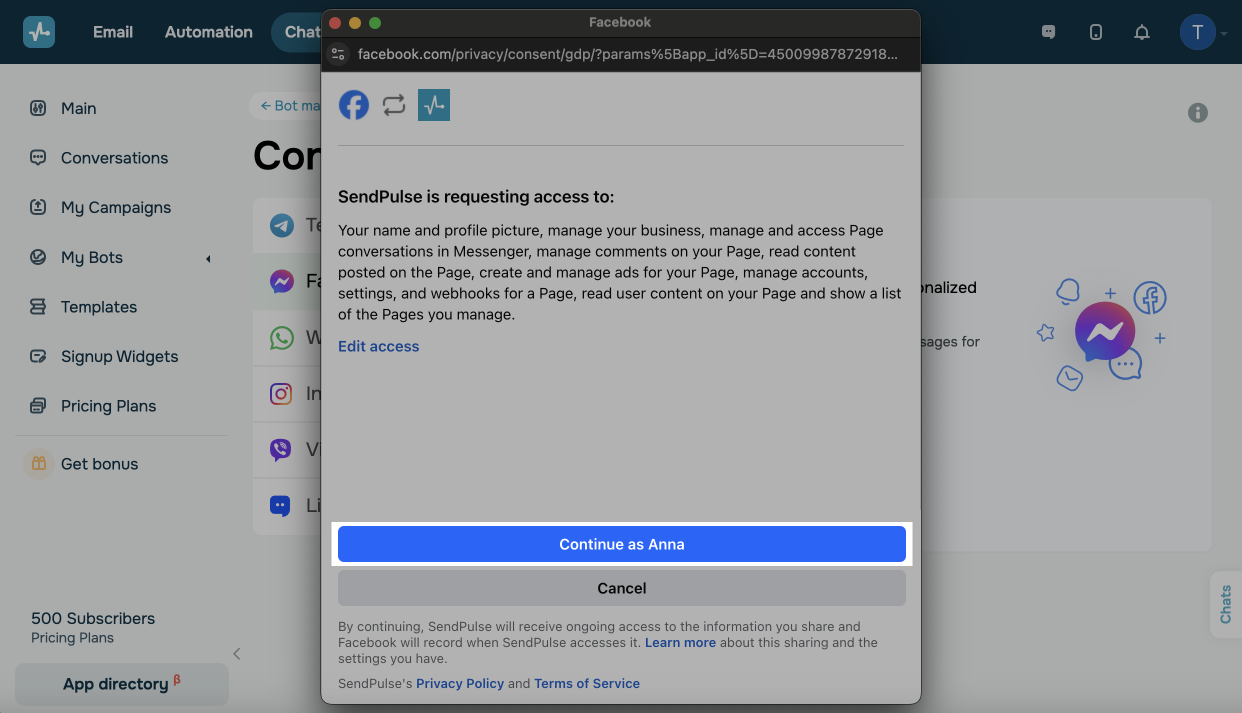1242x713 pixels.
Task: Open the notifications bell
Action: (x=1142, y=32)
